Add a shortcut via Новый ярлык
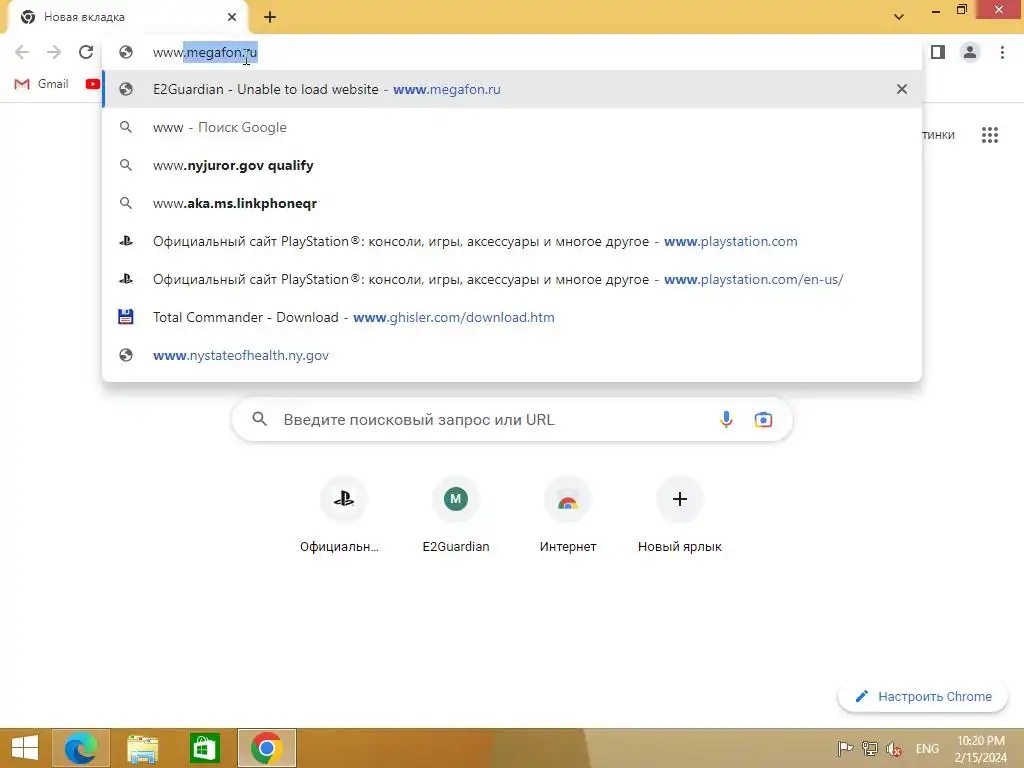The width and height of the screenshot is (1024, 768). coord(679,515)
